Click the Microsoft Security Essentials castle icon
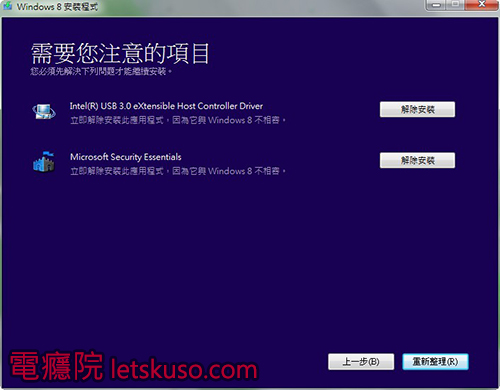 (x=44, y=162)
